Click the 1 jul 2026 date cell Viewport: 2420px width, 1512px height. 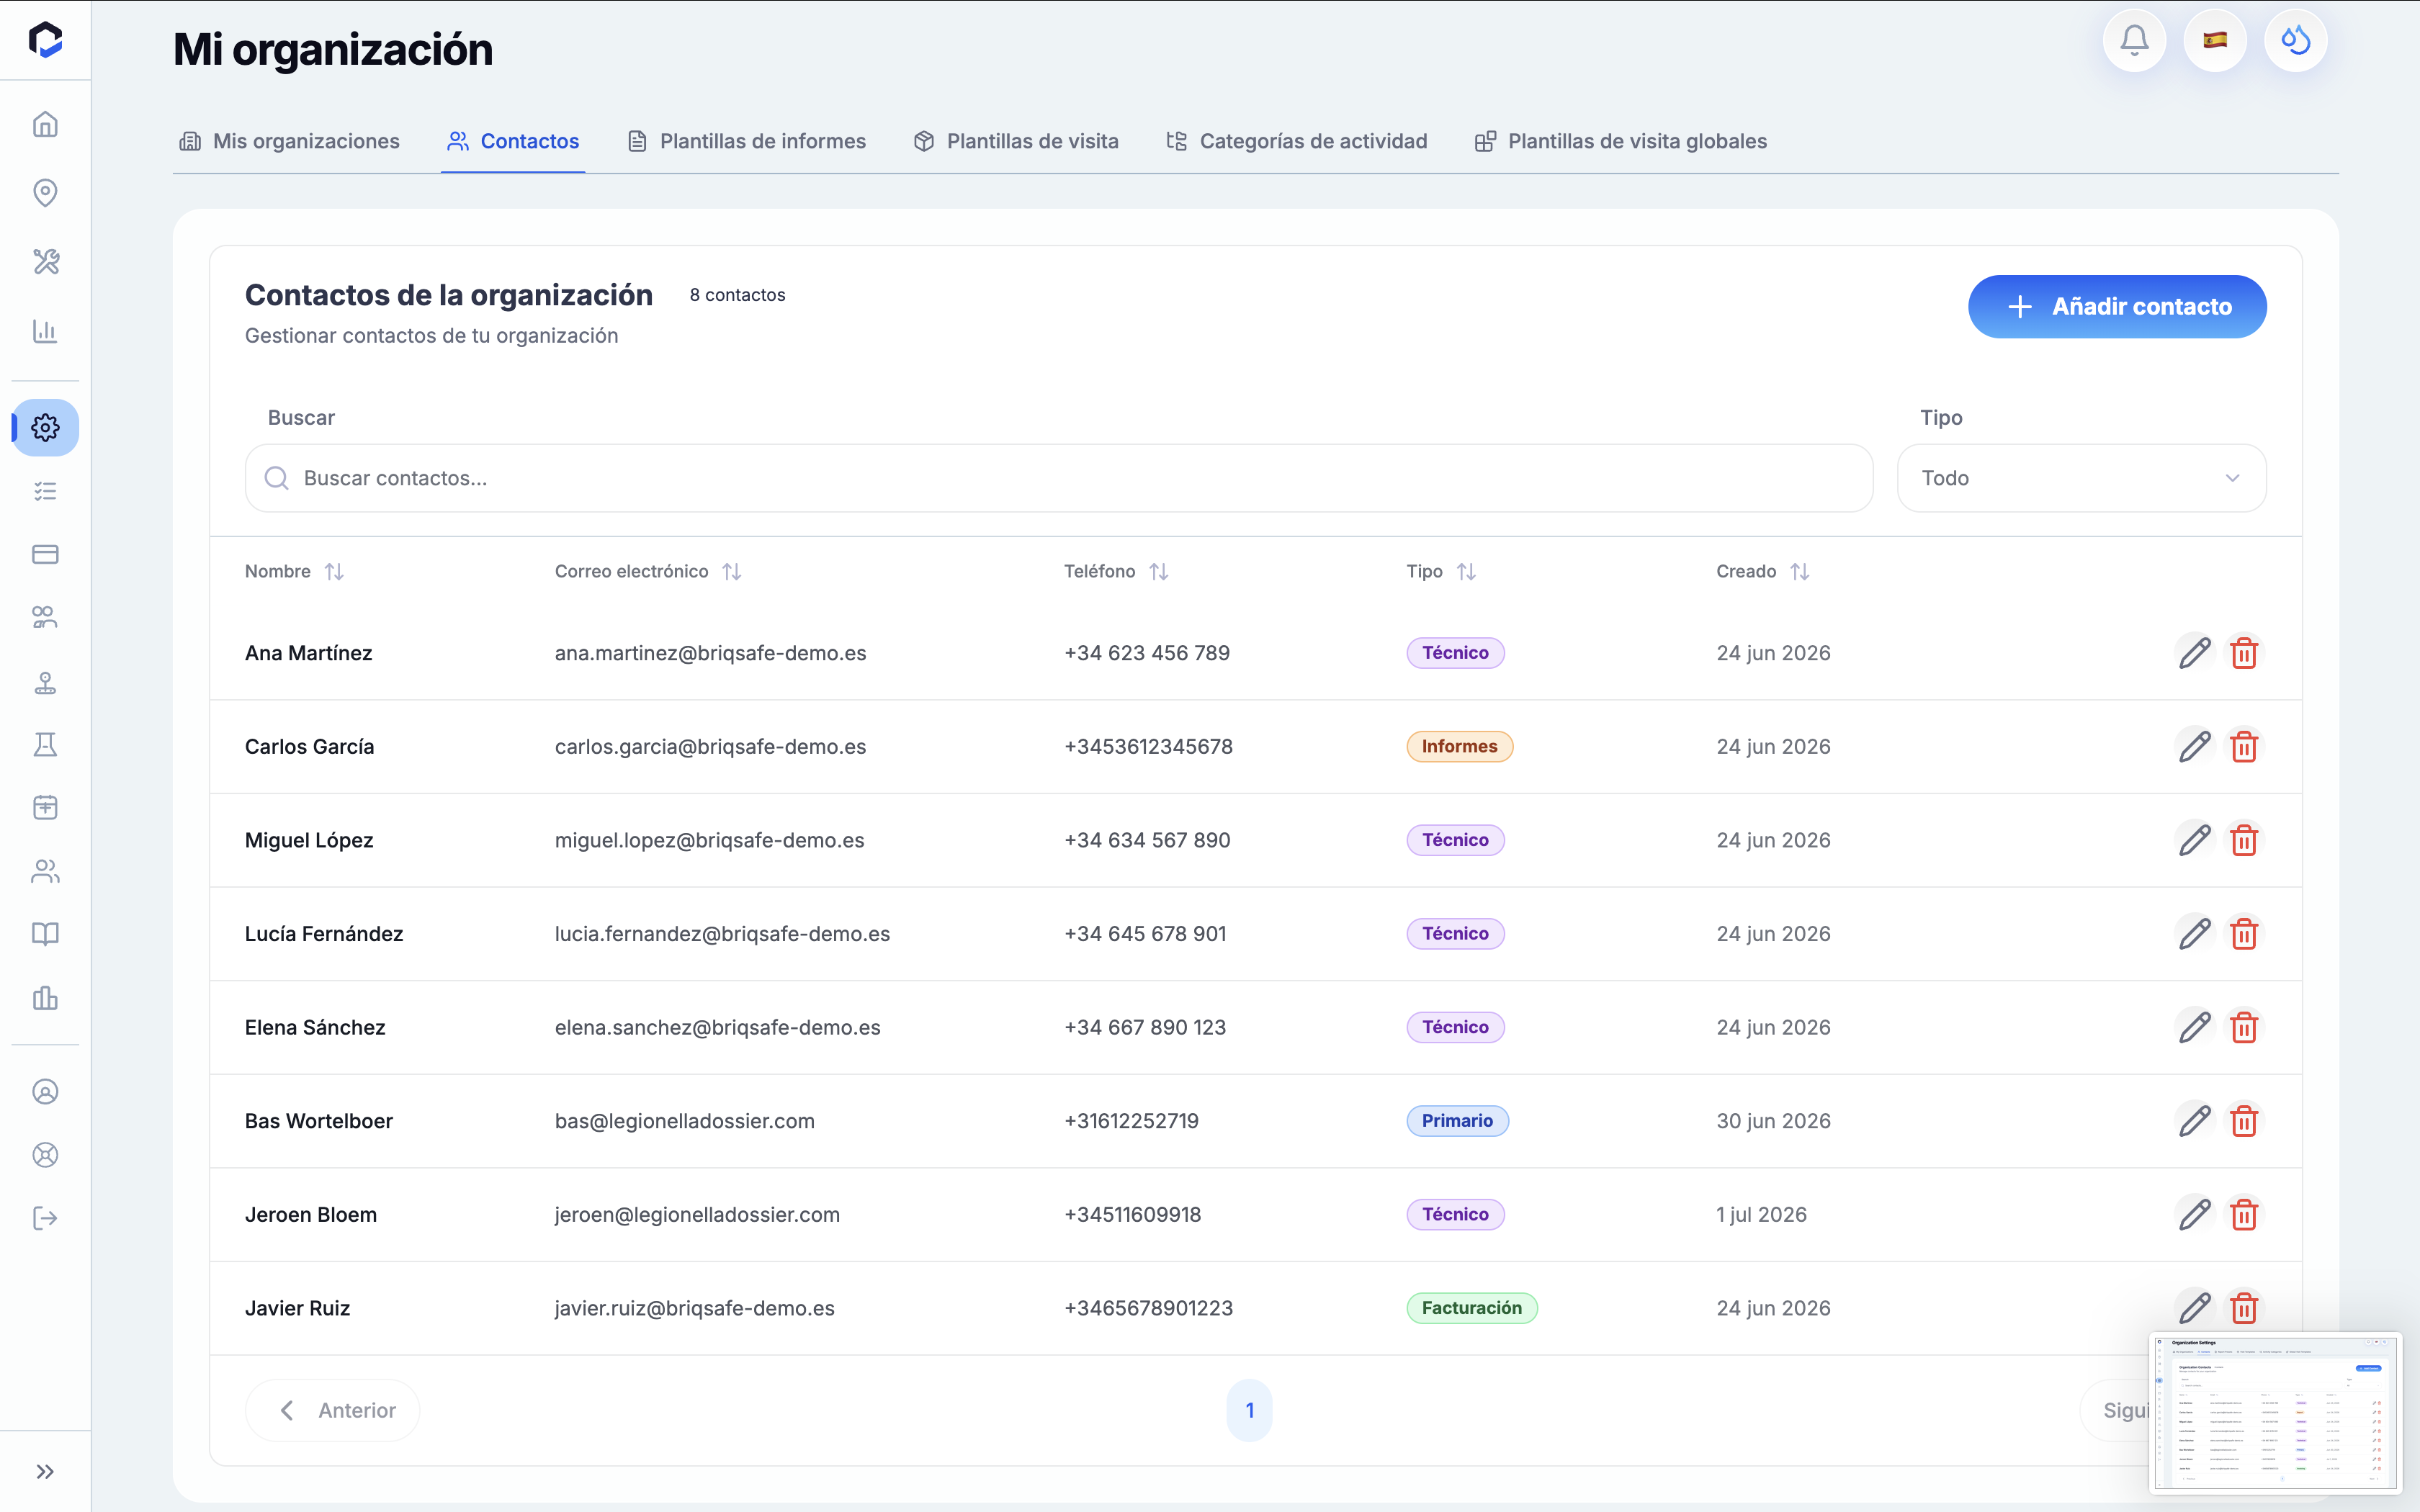point(1761,1215)
